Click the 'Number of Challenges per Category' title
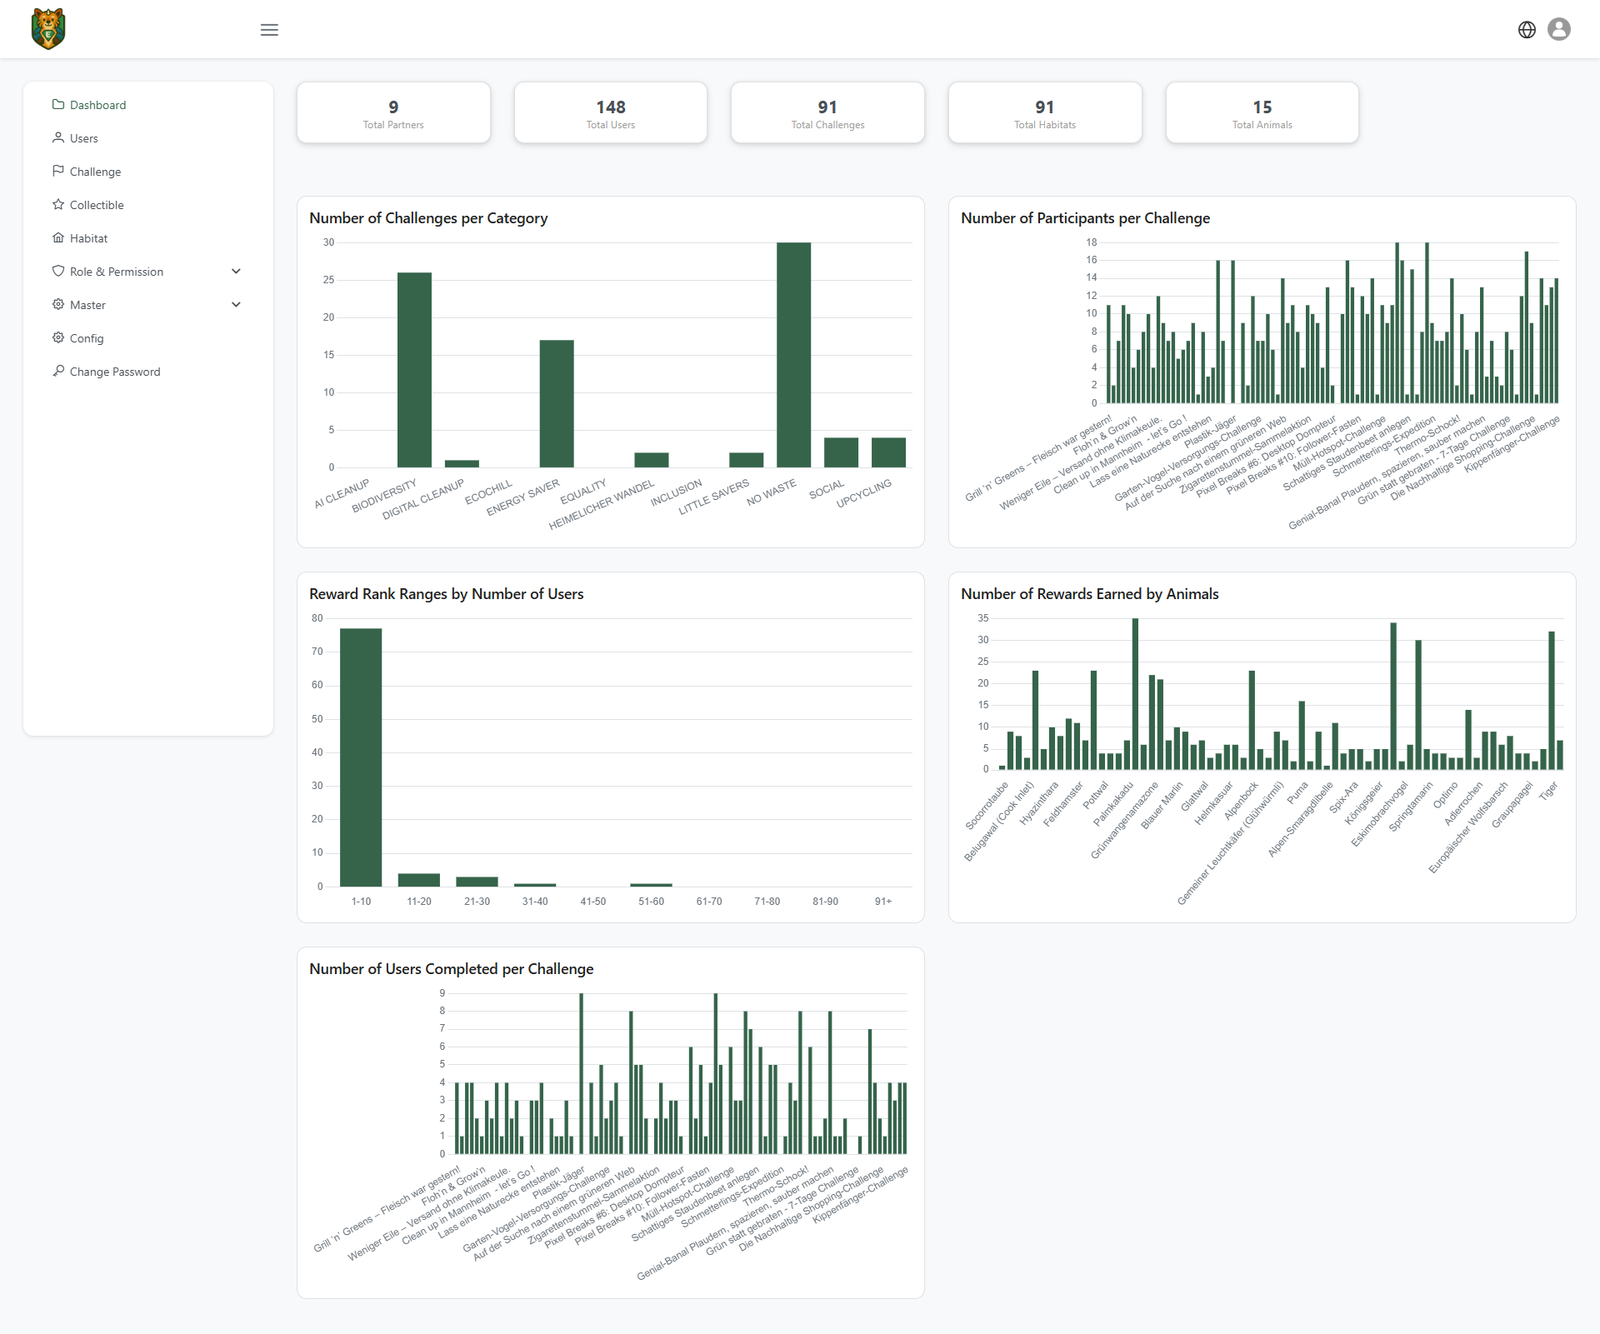The width and height of the screenshot is (1600, 1334). (x=428, y=218)
